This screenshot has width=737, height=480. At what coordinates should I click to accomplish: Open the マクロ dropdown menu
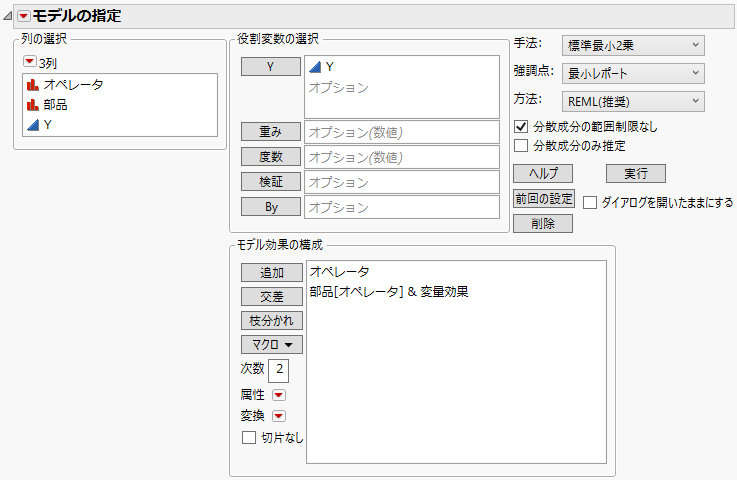pyautogui.click(x=272, y=345)
